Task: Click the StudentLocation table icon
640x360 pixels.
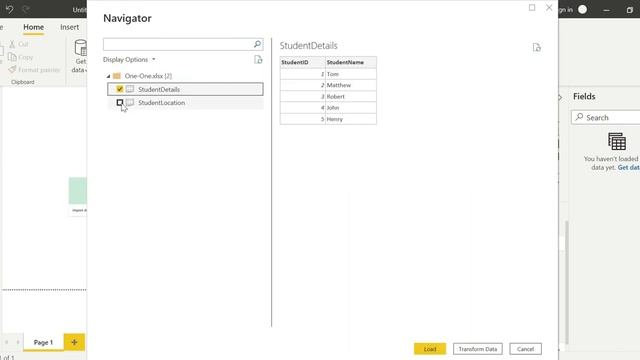Action: point(130,102)
